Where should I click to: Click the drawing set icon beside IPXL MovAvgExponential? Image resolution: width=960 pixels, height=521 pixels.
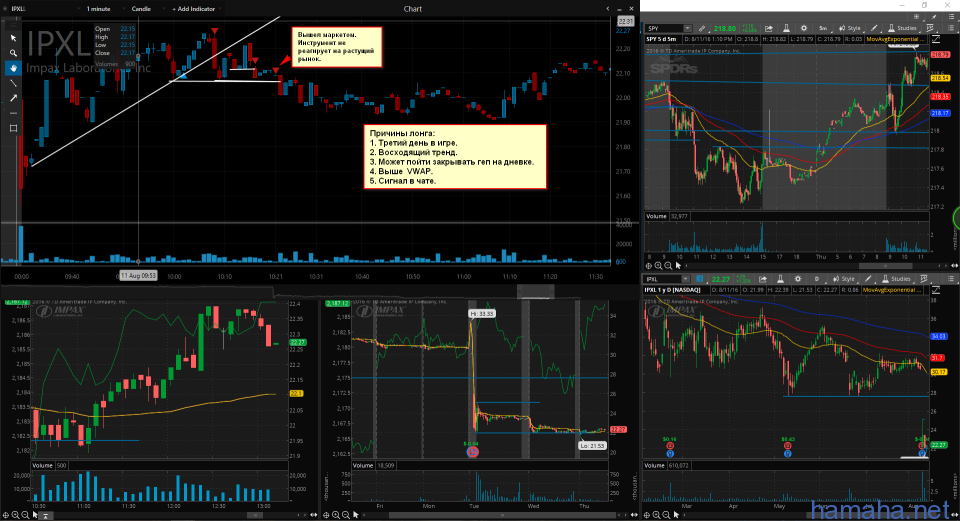coord(936,290)
